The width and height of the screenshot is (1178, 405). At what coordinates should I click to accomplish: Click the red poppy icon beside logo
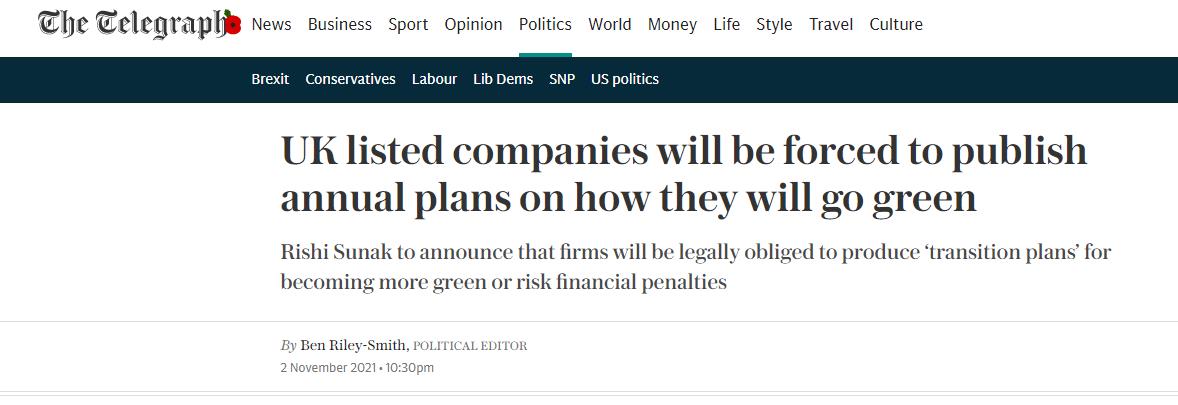[233, 24]
